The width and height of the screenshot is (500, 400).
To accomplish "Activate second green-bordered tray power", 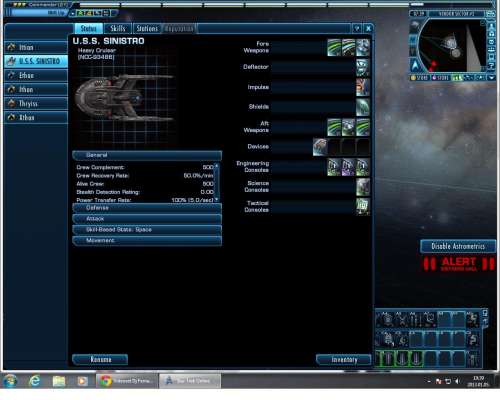I will coord(402,359).
